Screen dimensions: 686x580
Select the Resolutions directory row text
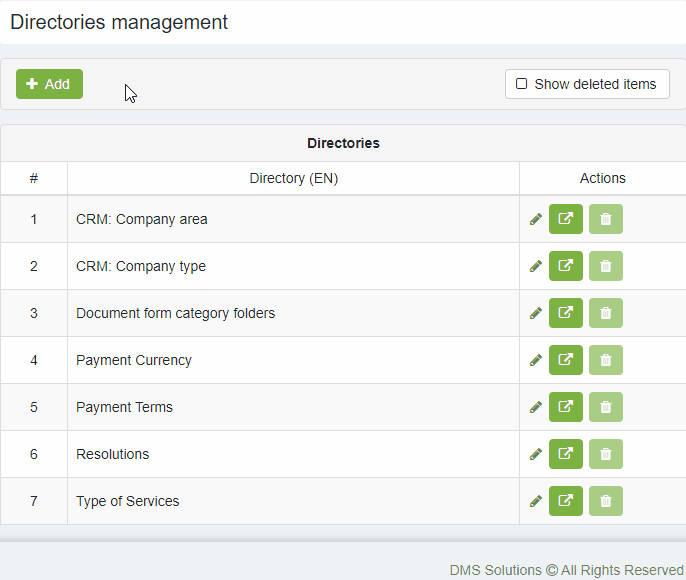pos(112,454)
